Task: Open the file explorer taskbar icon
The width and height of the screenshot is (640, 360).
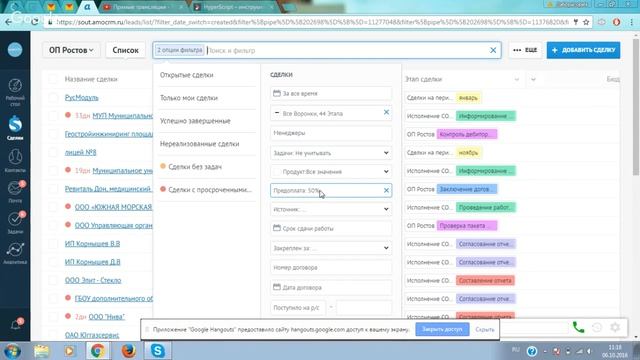Action: tap(41, 351)
